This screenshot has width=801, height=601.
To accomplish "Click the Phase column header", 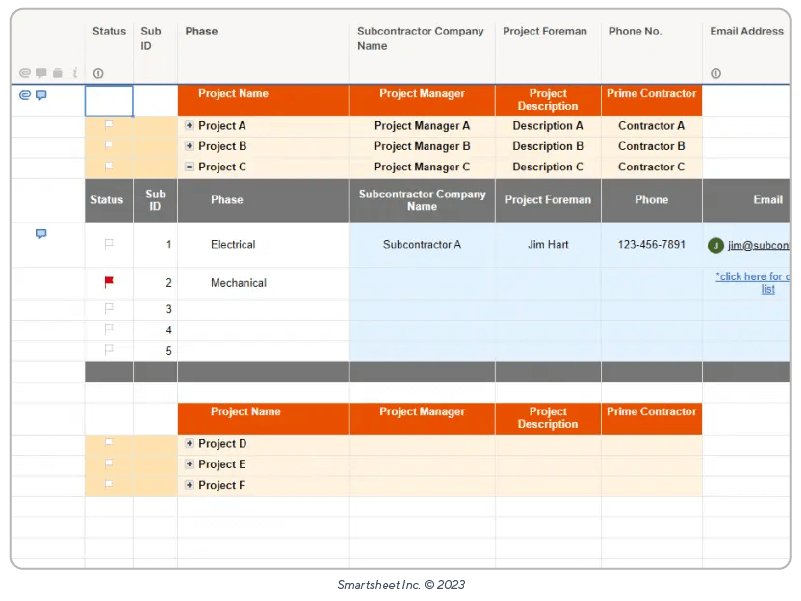I will coord(201,31).
